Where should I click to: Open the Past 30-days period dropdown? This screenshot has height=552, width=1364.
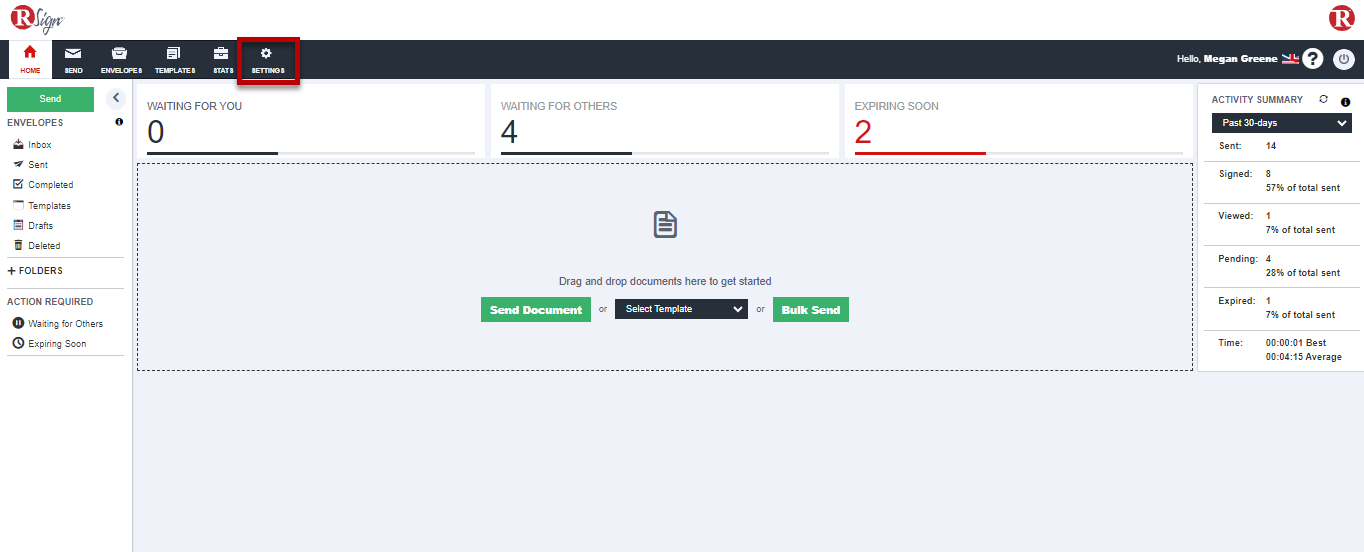pyautogui.click(x=1282, y=123)
